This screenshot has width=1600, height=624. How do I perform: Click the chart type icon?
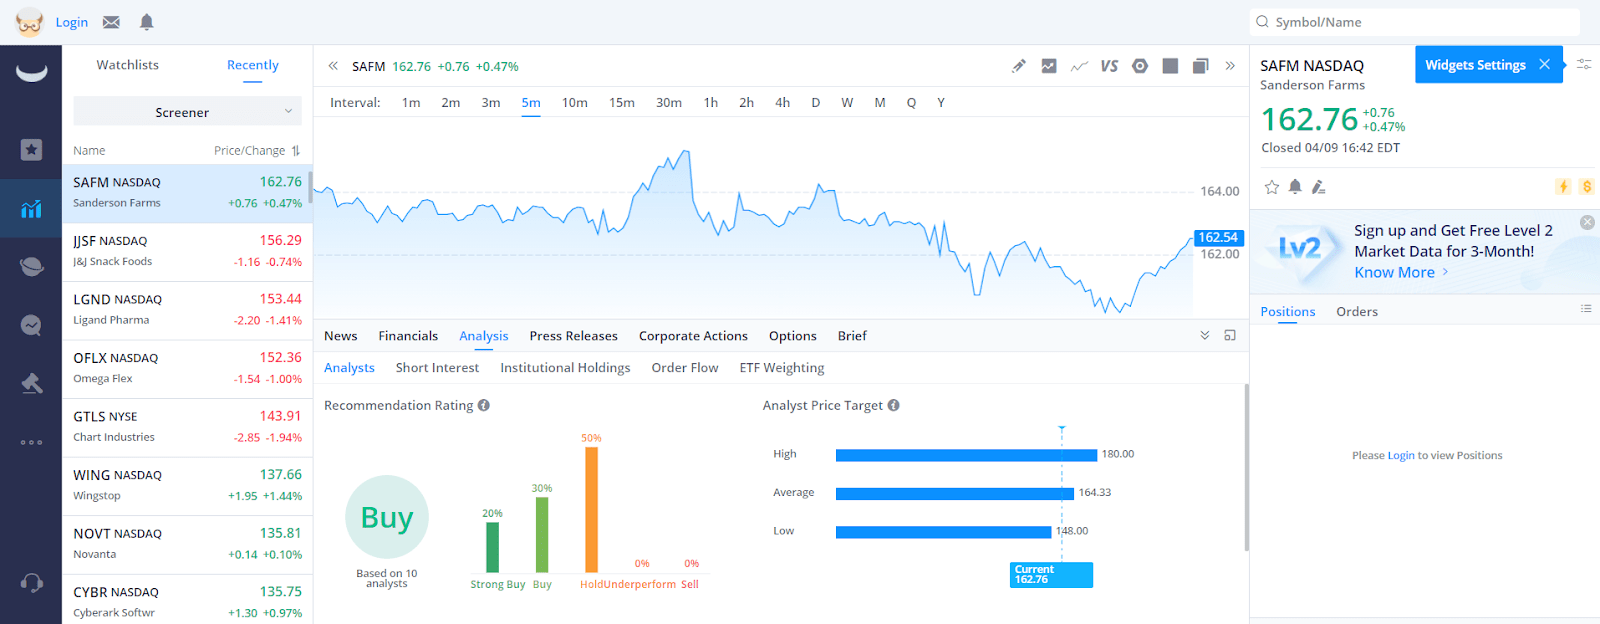pos(1049,66)
